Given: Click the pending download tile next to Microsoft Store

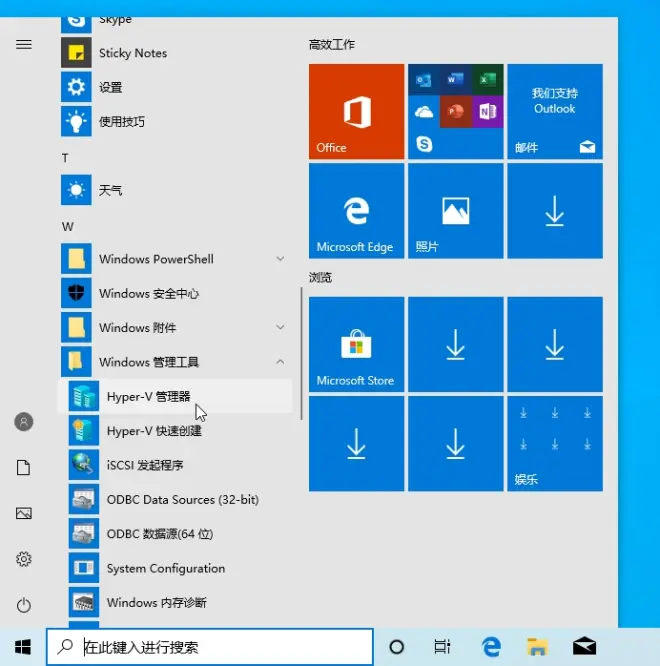Looking at the screenshot, I should (456, 344).
